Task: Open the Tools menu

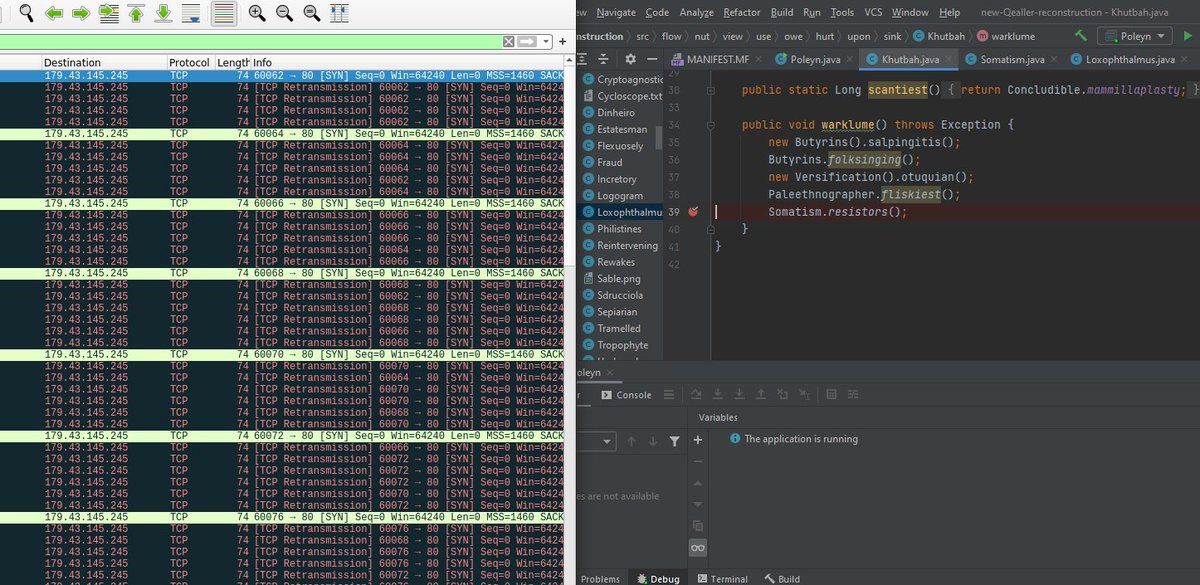Action: [x=842, y=12]
